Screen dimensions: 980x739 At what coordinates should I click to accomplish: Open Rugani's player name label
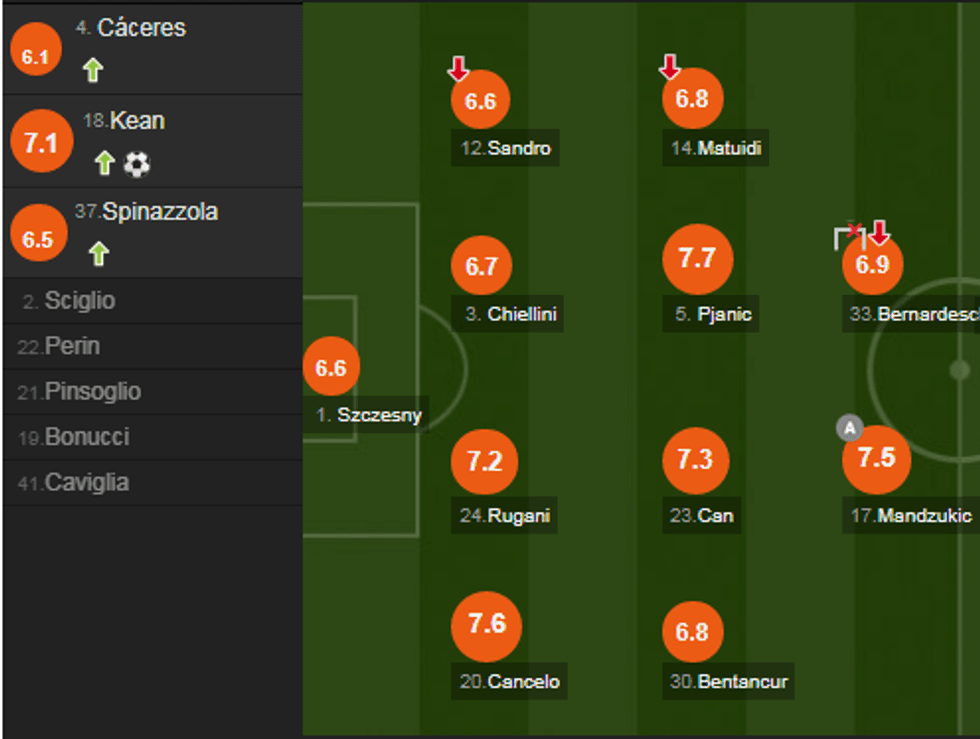507,516
